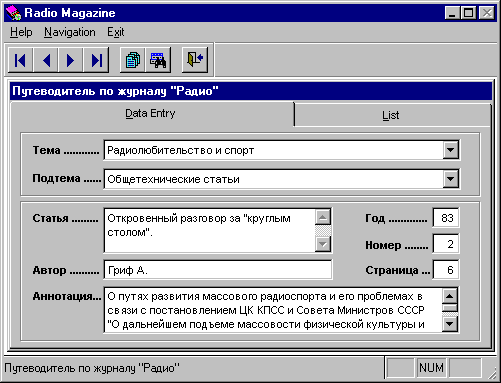501x383 pixels.
Task: Open the Help menu
Action: [21, 32]
